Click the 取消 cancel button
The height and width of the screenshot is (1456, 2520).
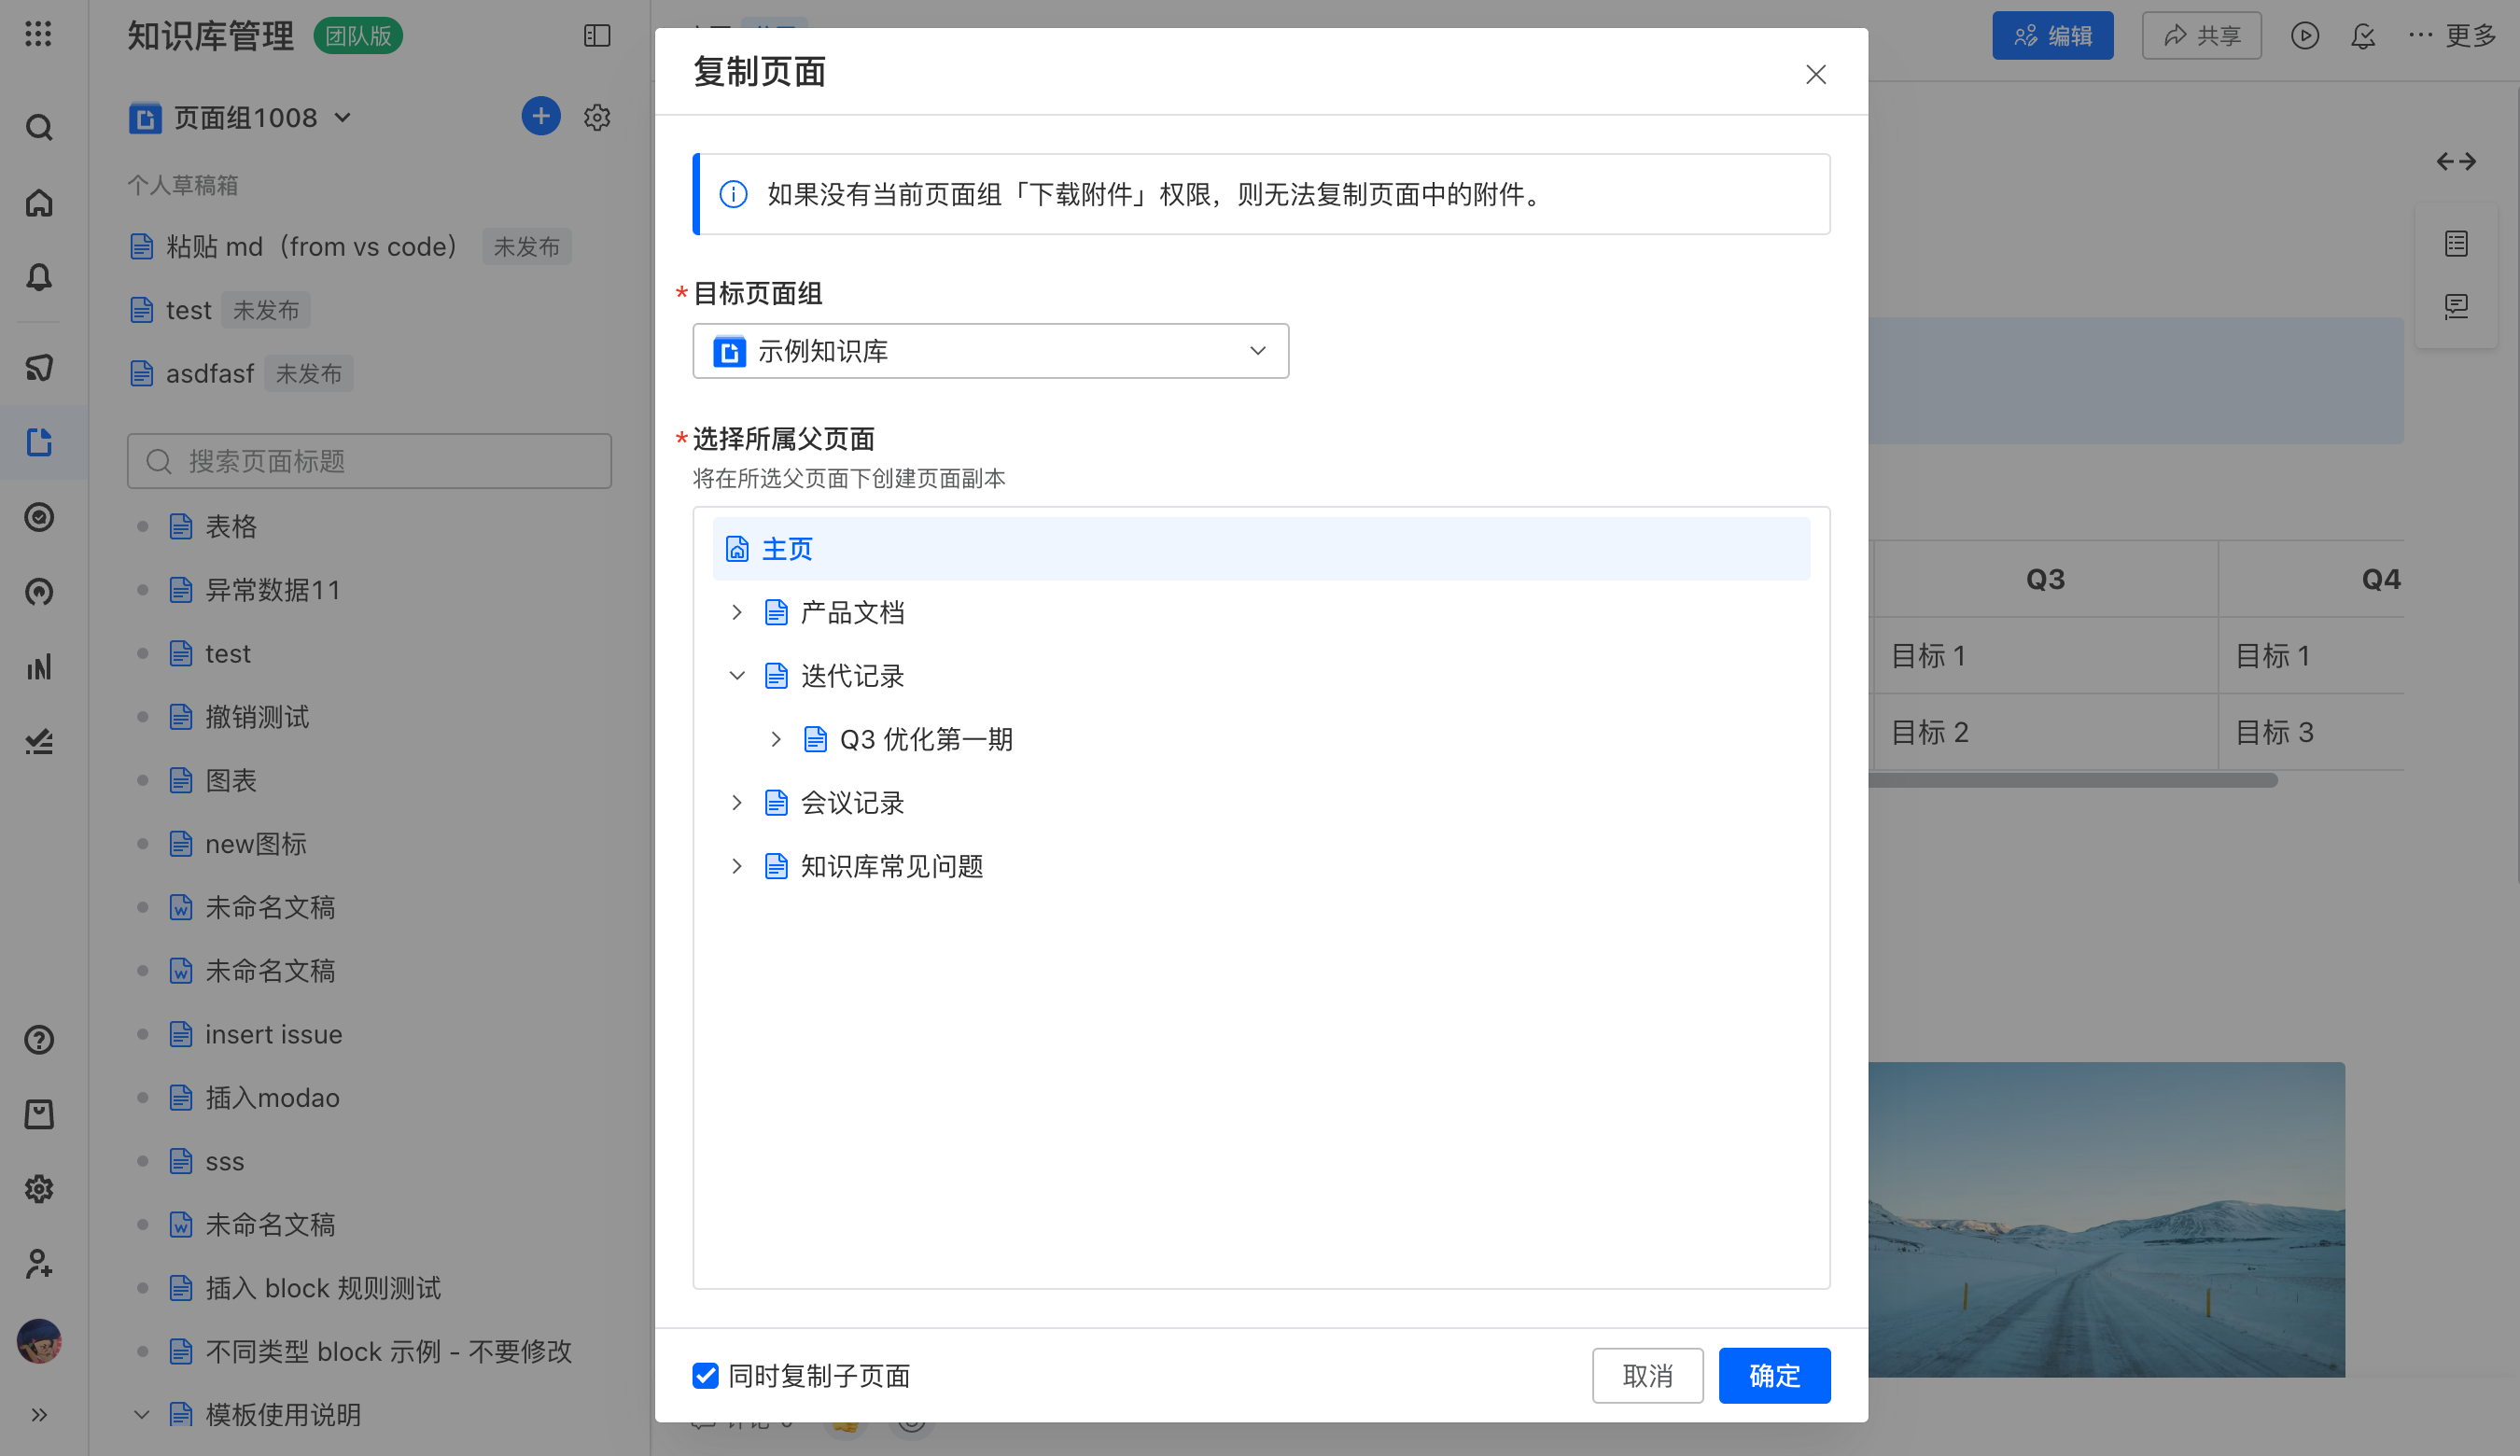coord(1647,1376)
